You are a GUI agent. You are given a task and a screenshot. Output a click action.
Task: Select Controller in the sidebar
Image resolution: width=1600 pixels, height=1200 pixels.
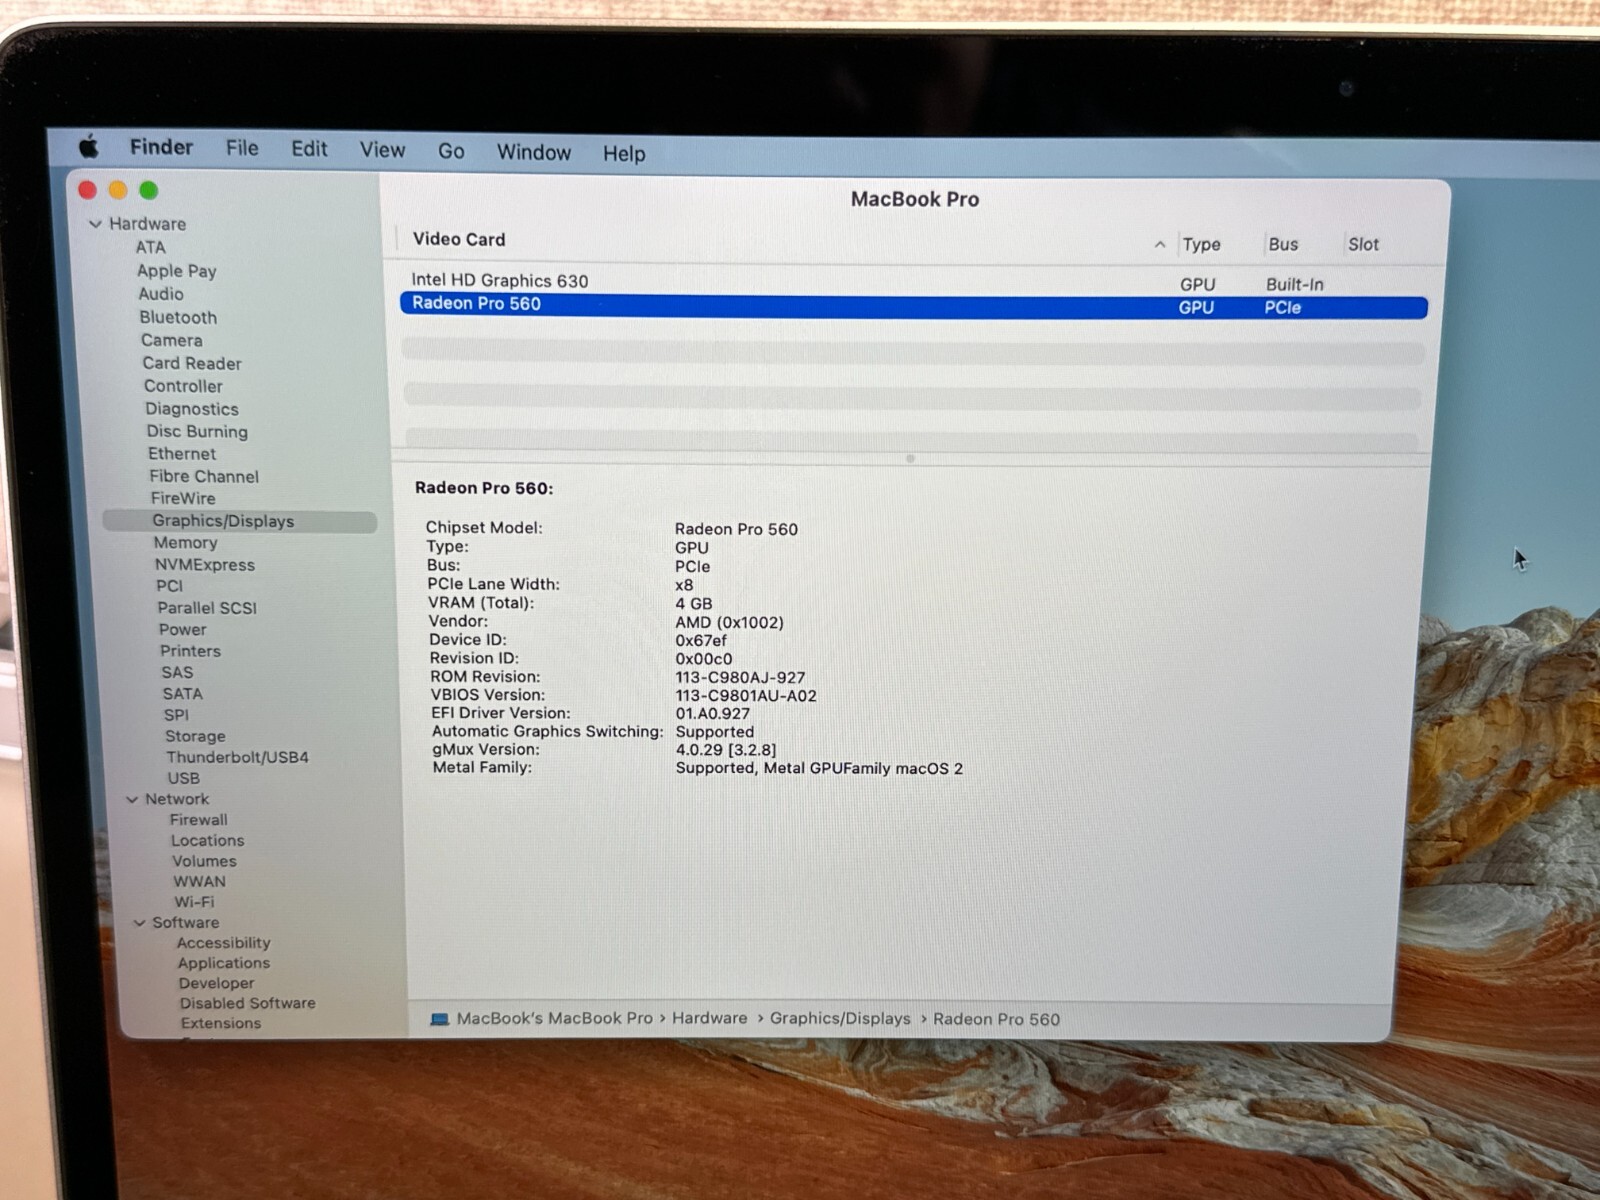click(x=183, y=386)
